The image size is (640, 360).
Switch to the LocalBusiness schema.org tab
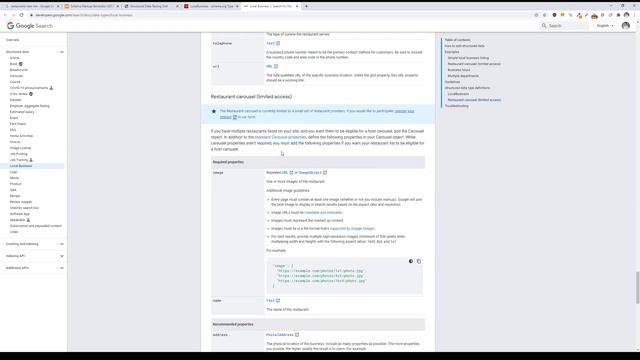211,6
